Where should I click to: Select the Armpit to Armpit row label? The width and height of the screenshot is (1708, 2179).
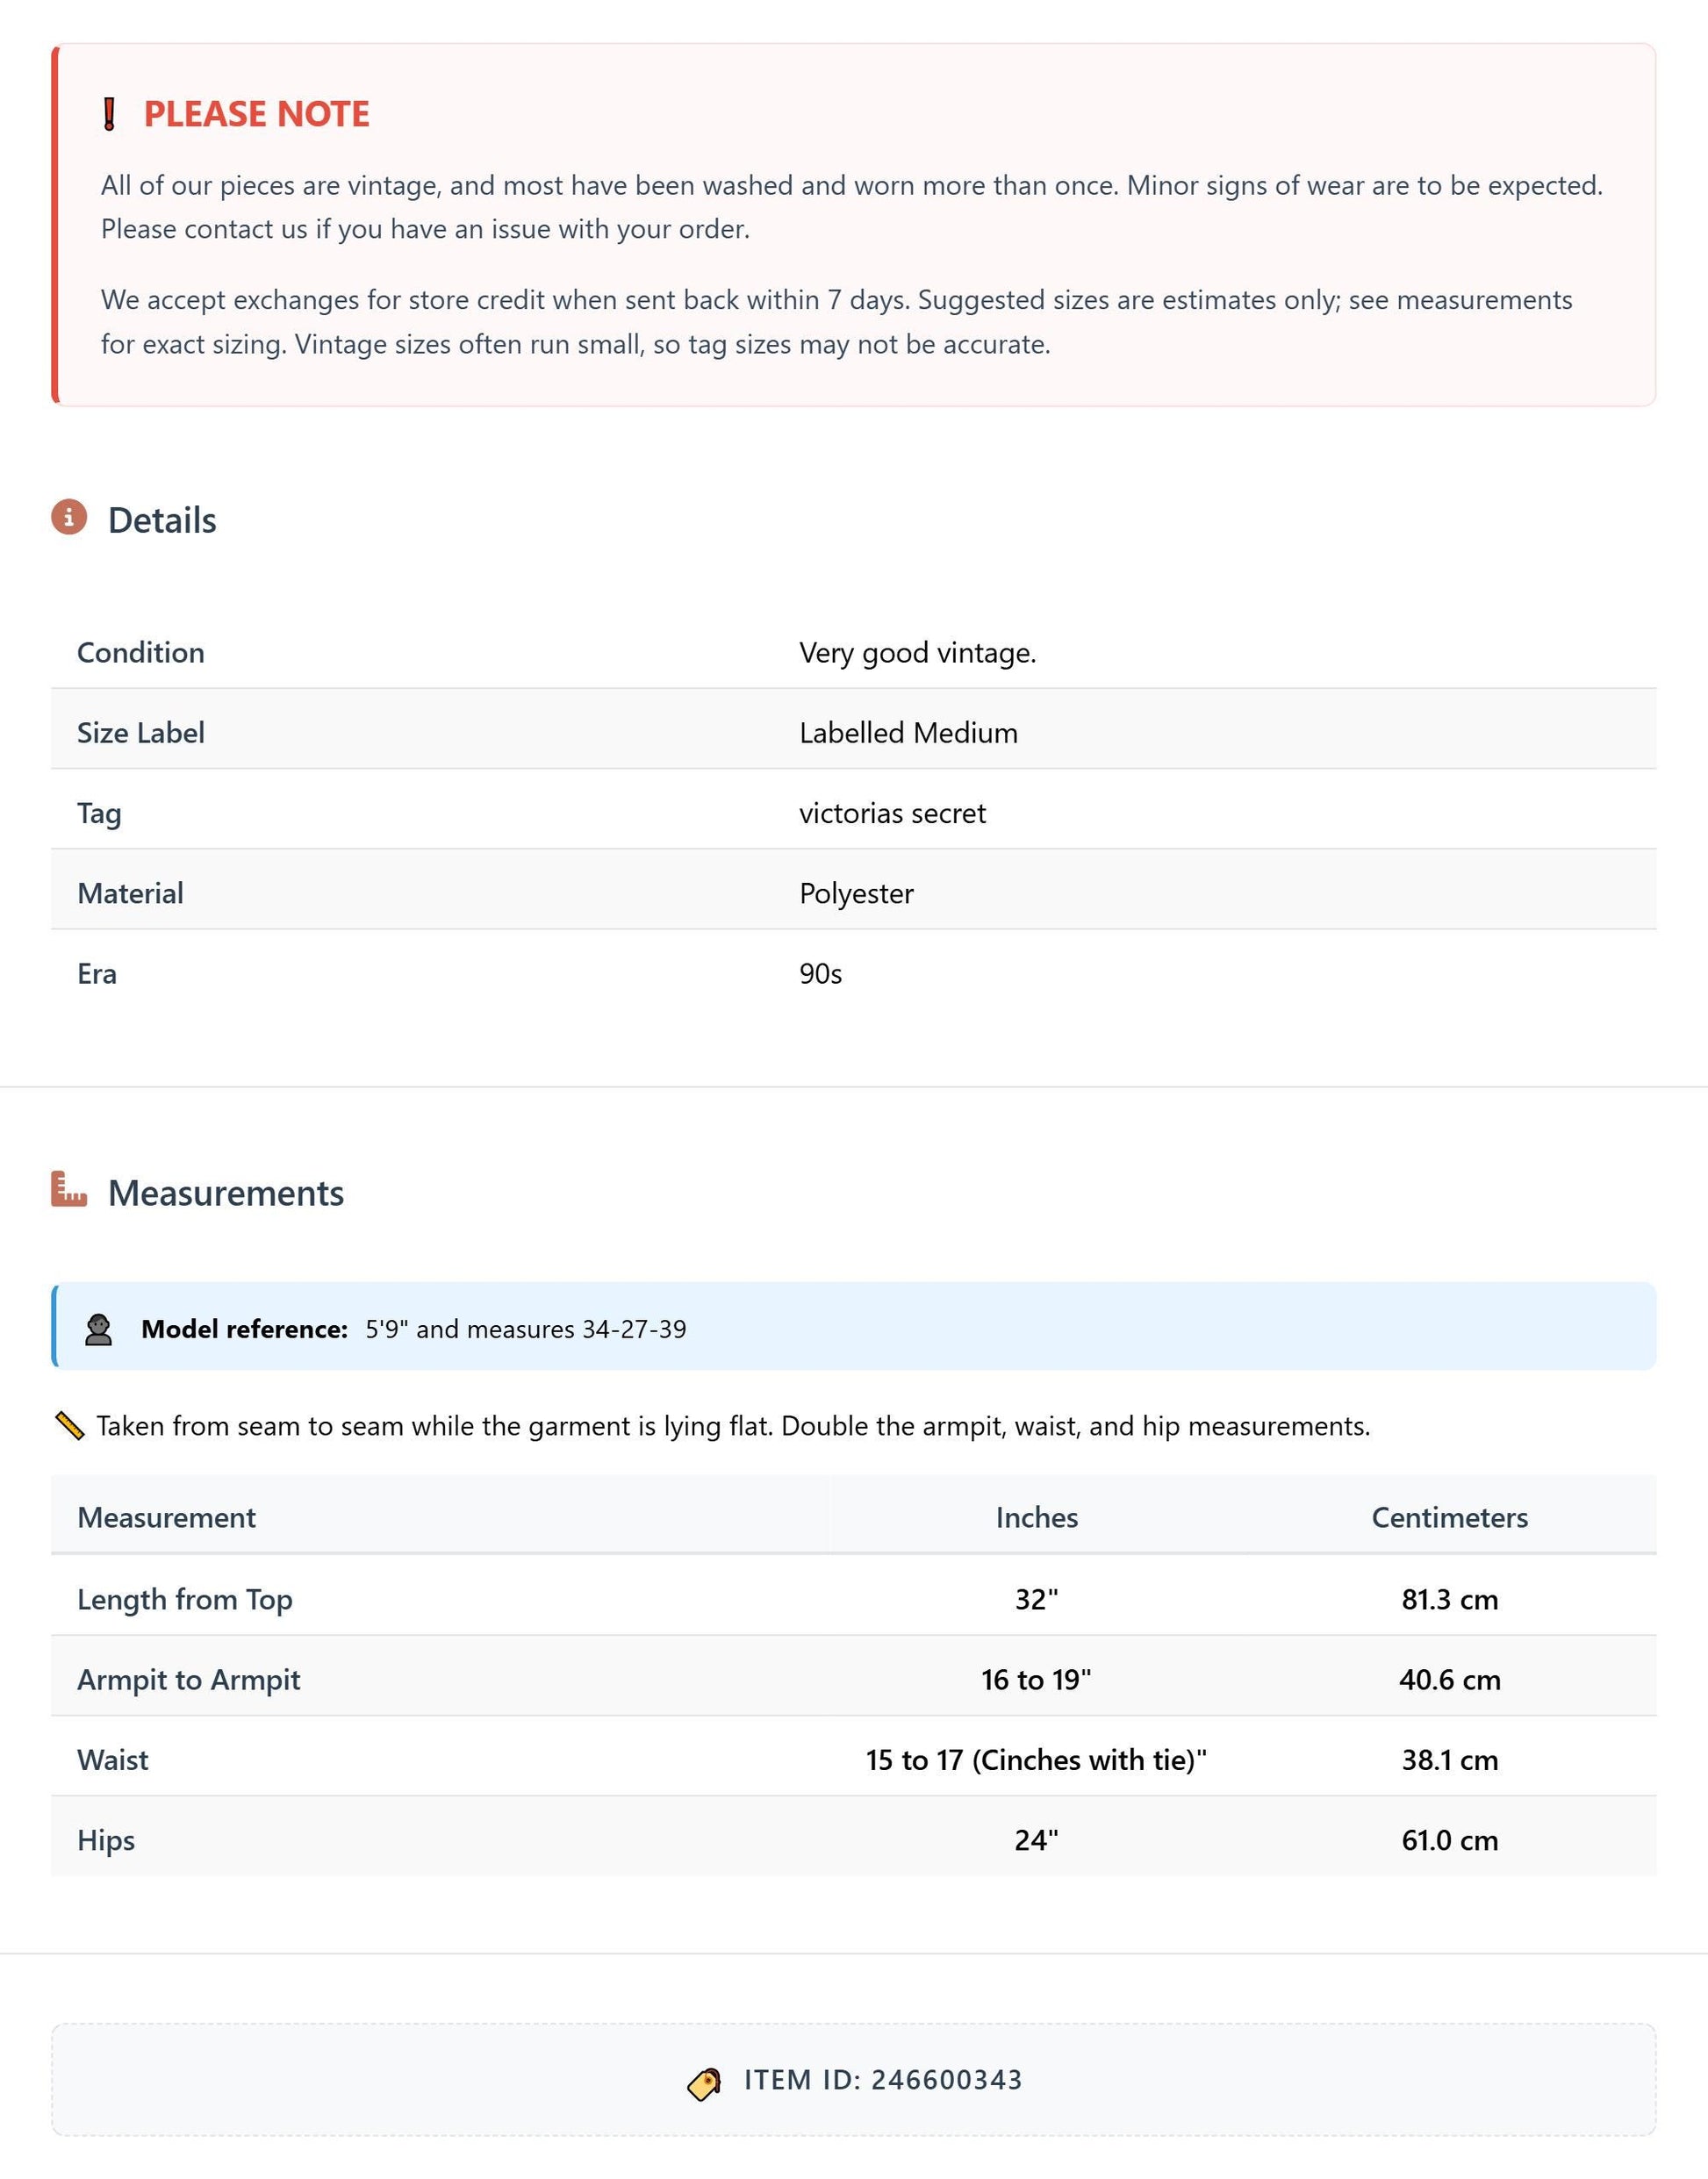(189, 1680)
